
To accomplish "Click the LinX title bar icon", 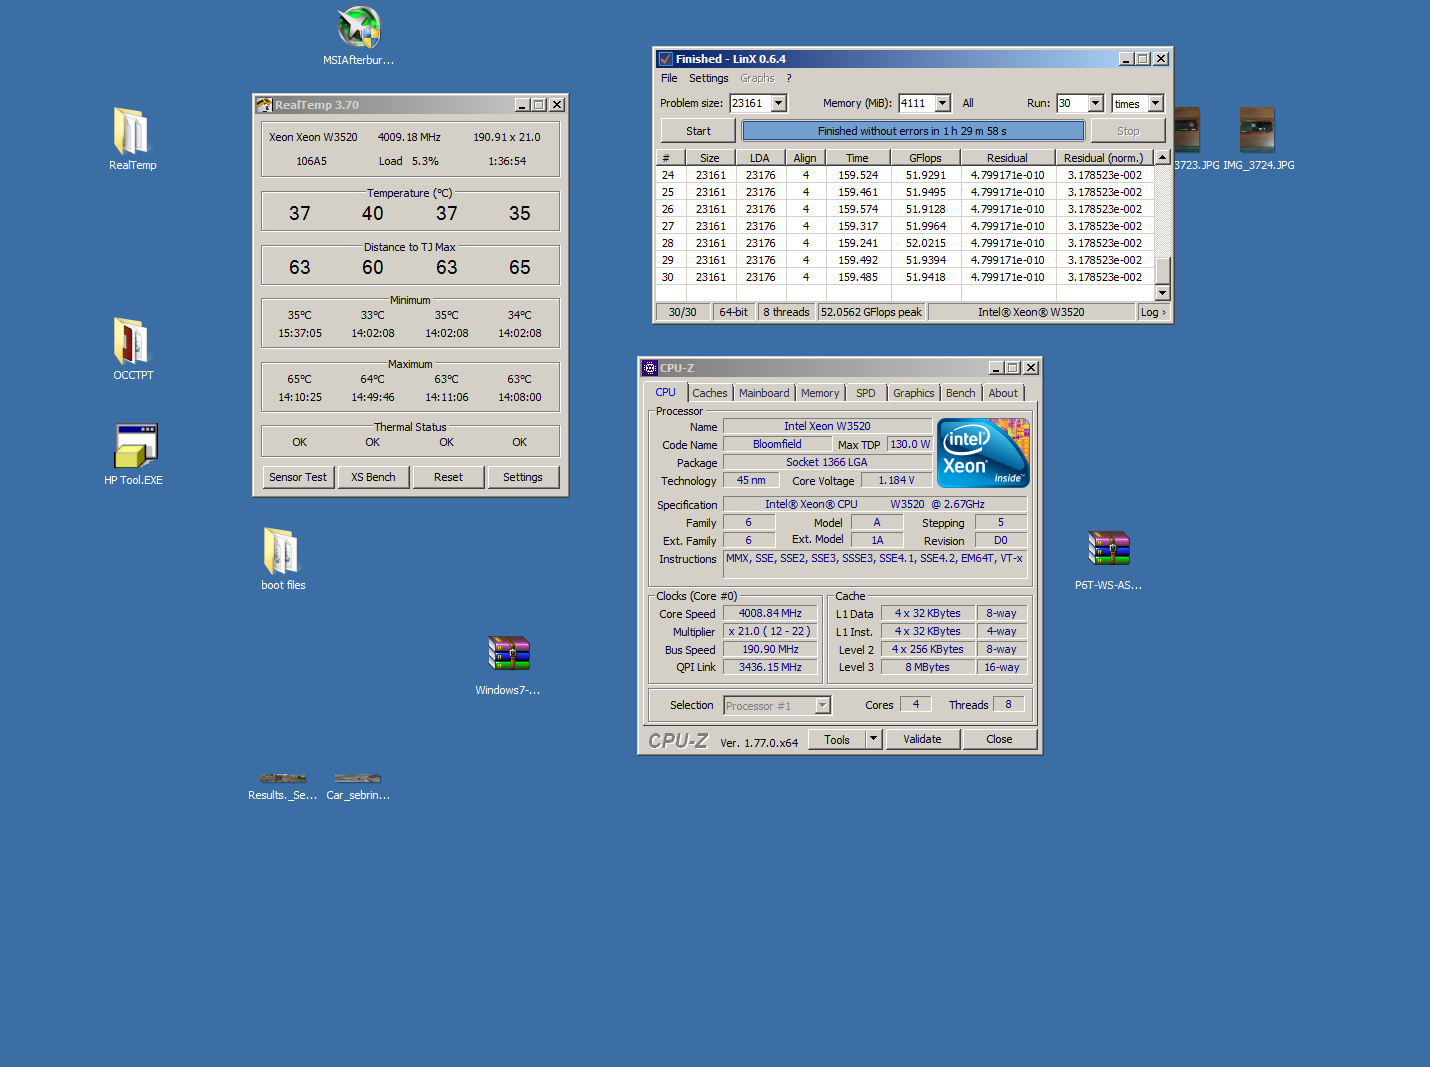I will pos(666,59).
